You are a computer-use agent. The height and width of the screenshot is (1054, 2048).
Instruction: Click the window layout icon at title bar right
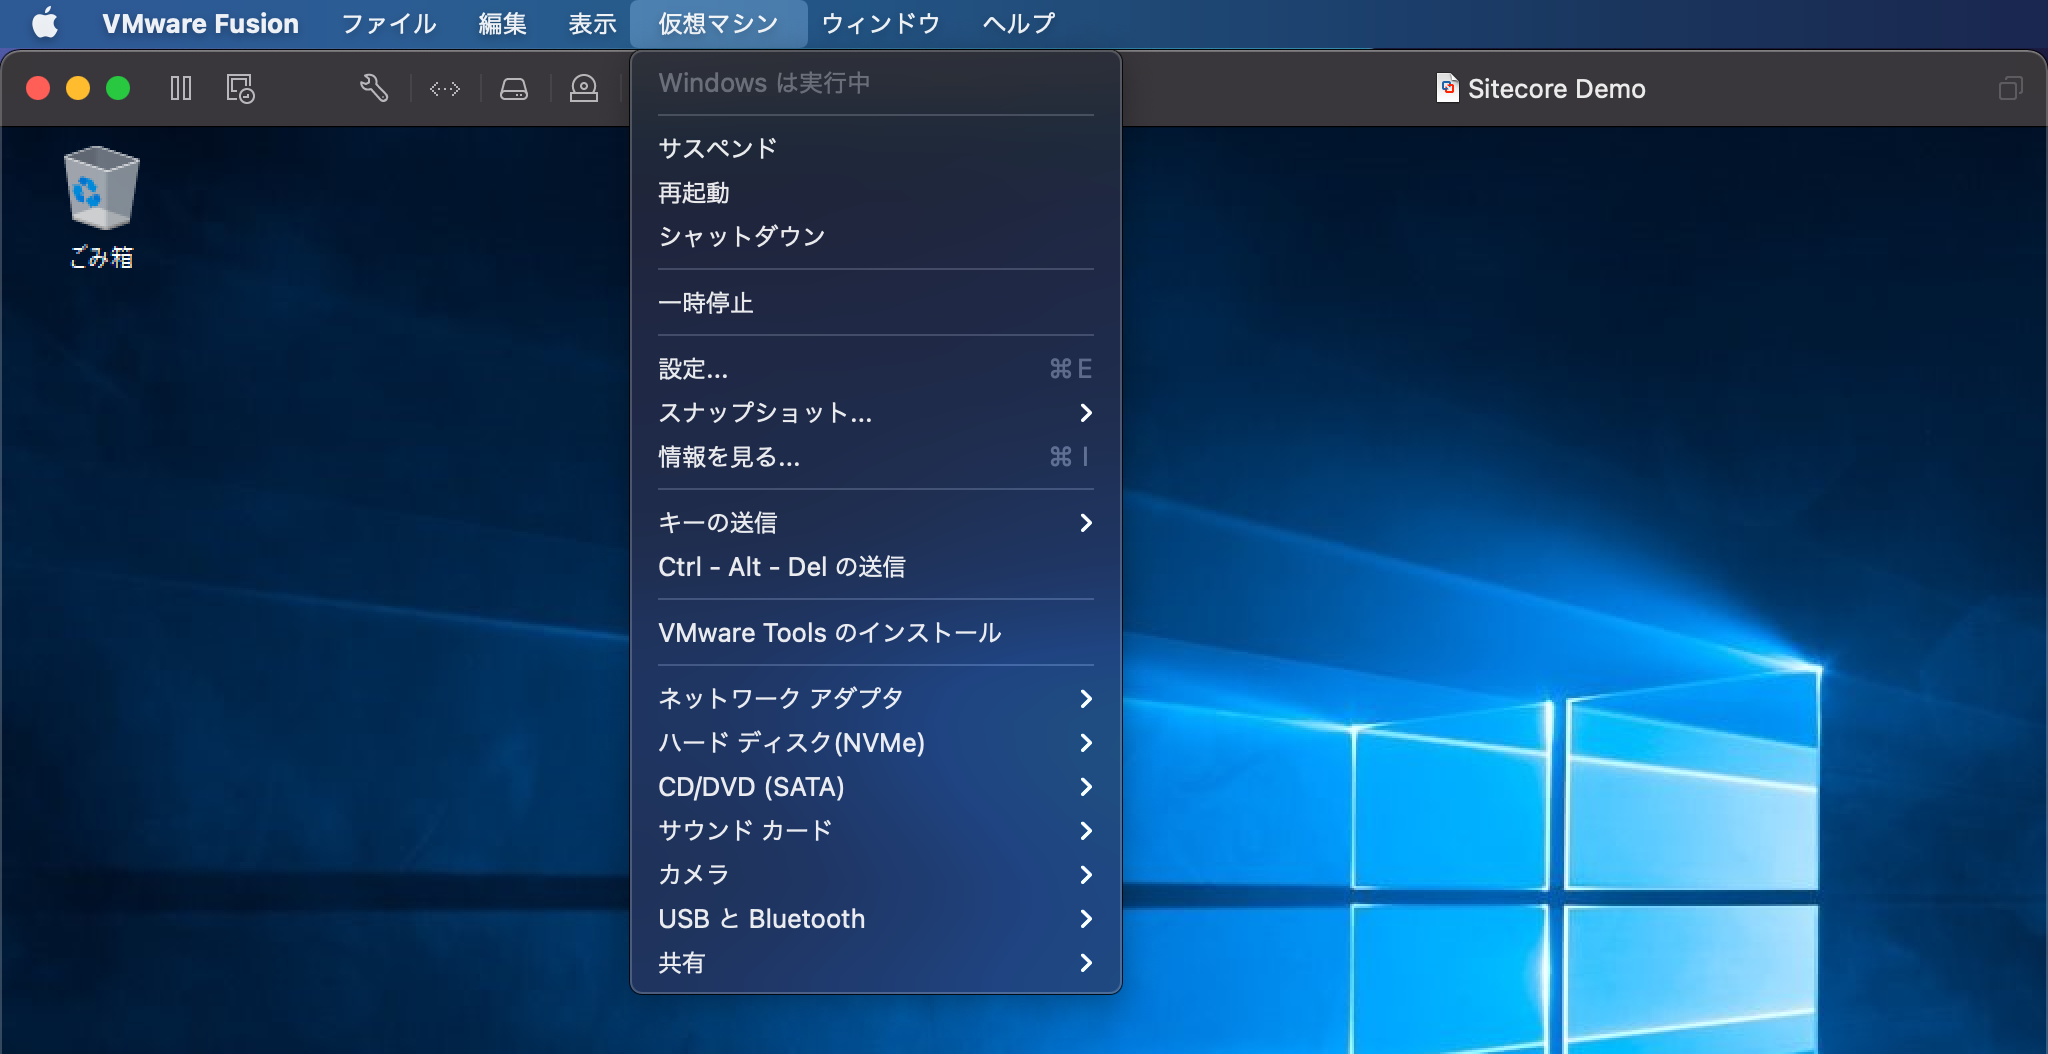[x=2010, y=89]
